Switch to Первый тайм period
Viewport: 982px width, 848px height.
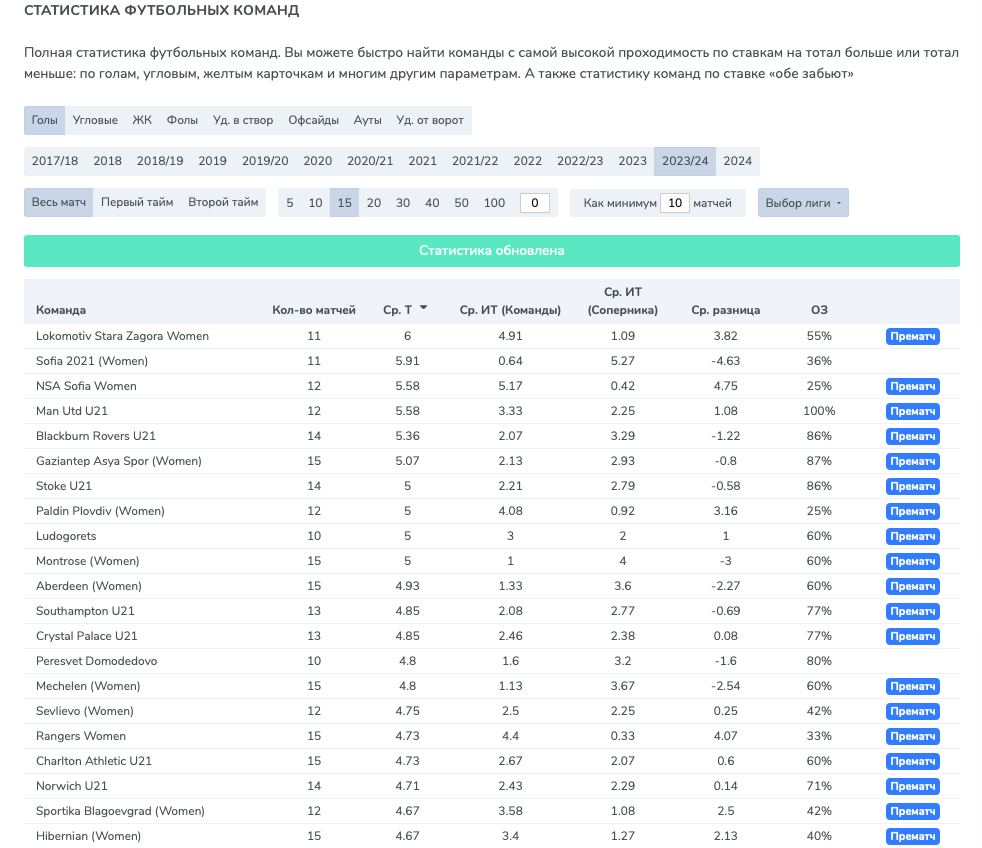tap(137, 202)
